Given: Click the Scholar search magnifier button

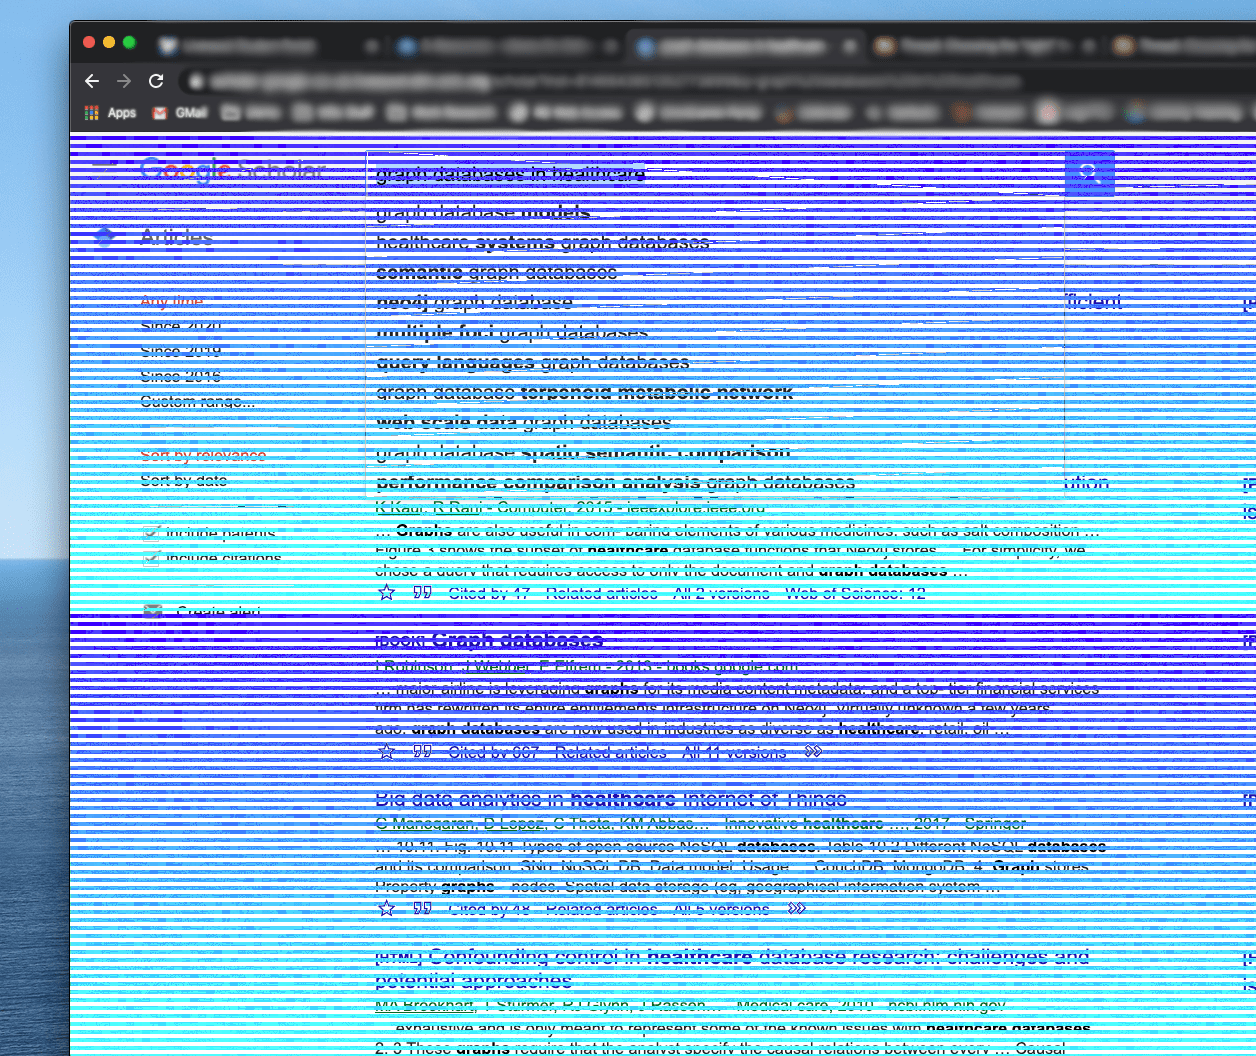Looking at the screenshot, I should (1089, 172).
